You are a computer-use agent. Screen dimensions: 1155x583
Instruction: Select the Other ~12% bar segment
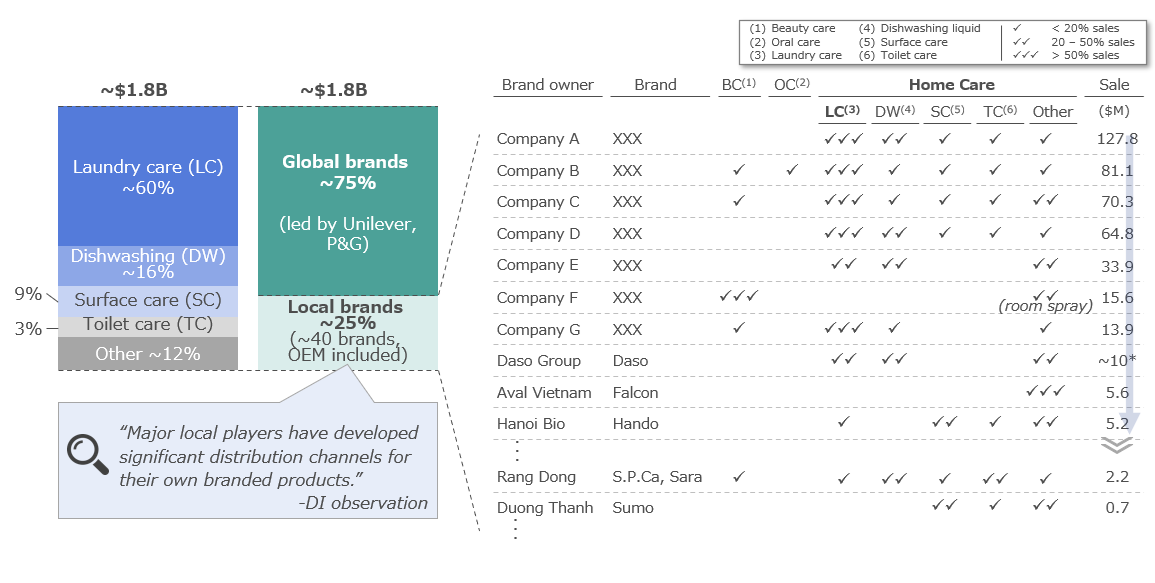[148, 354]
